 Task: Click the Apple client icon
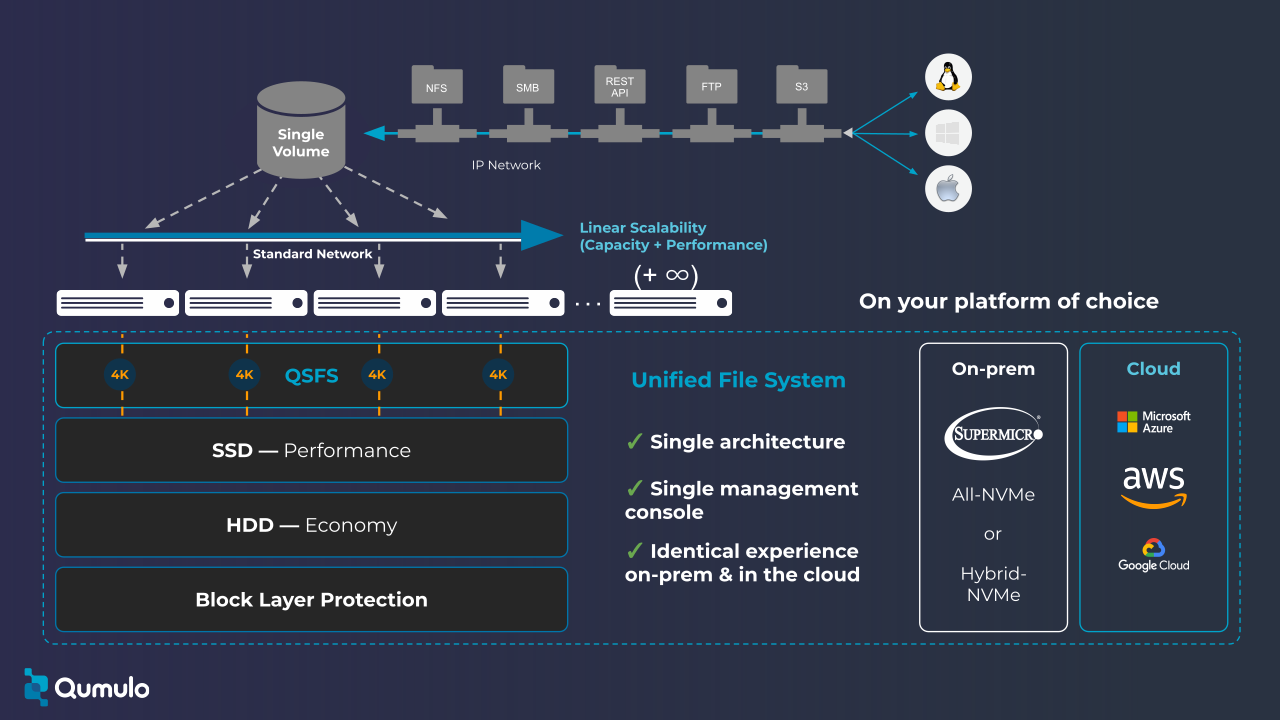coord(947,188)
